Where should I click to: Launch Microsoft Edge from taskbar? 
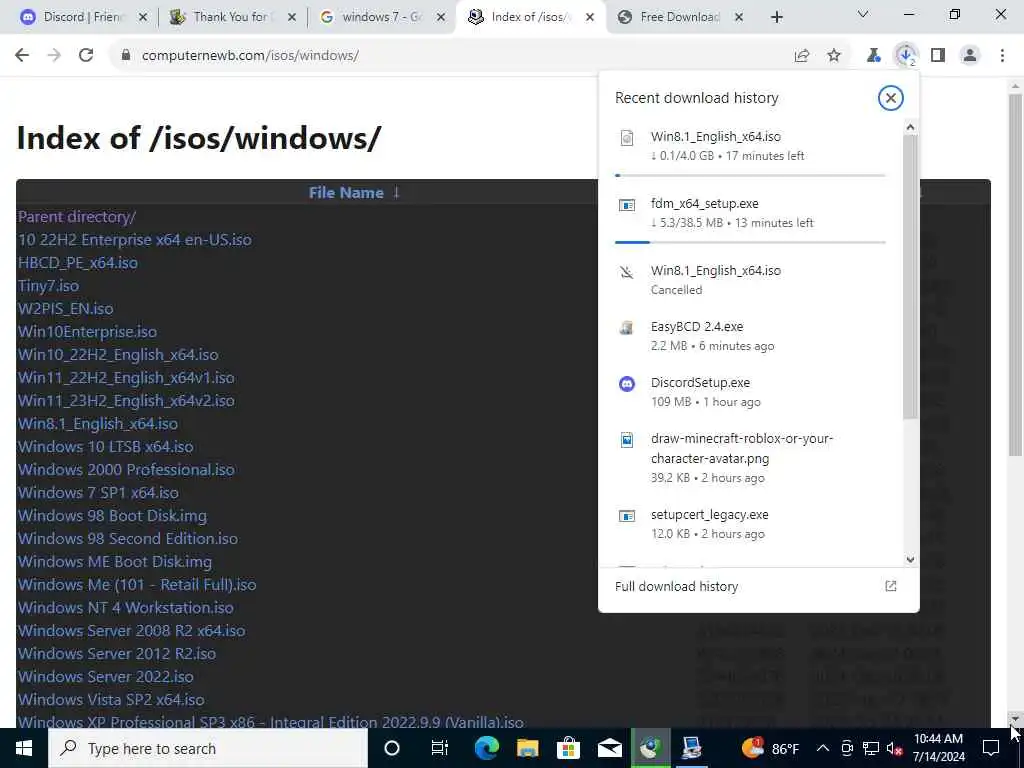click(x=487, y=748)
